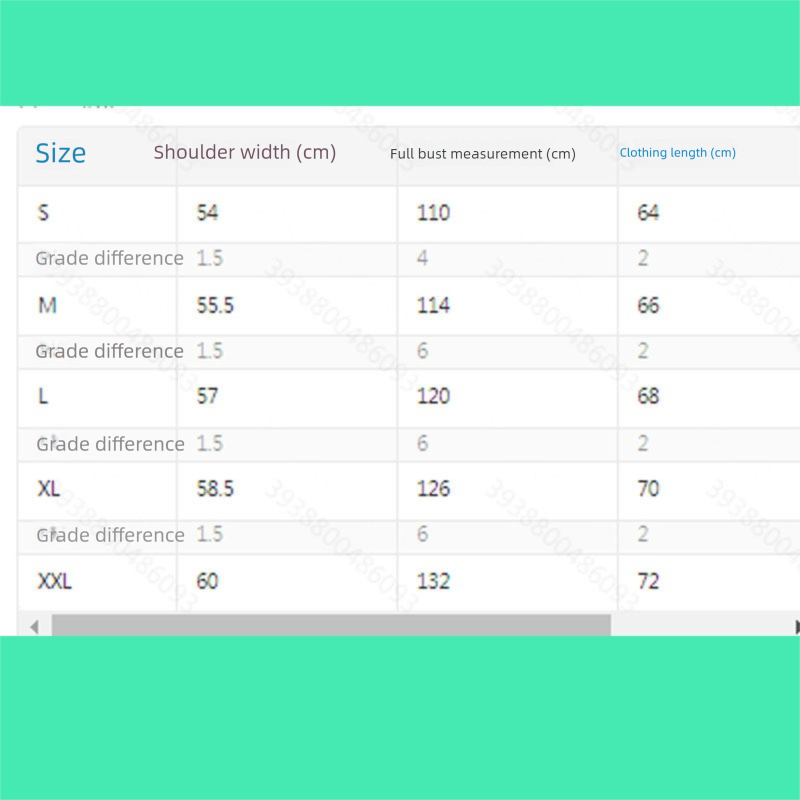The image size is (800, 800).
Task: Open the Clothing length (cm) header link
Action: [677, 153]
